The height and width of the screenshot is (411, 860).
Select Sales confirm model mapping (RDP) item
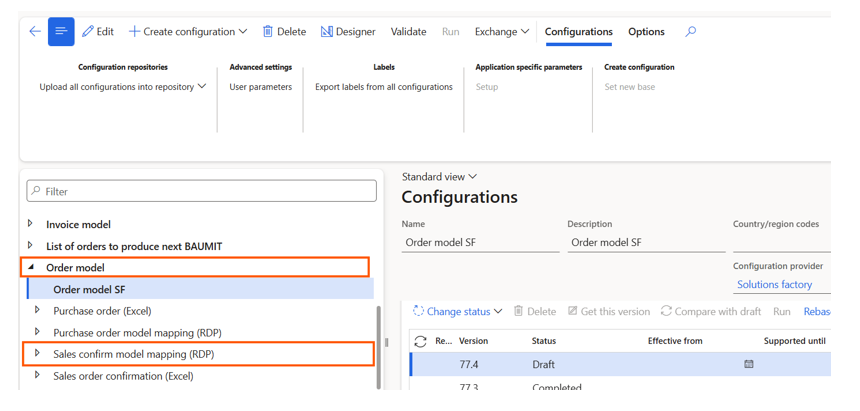point(134,354)
